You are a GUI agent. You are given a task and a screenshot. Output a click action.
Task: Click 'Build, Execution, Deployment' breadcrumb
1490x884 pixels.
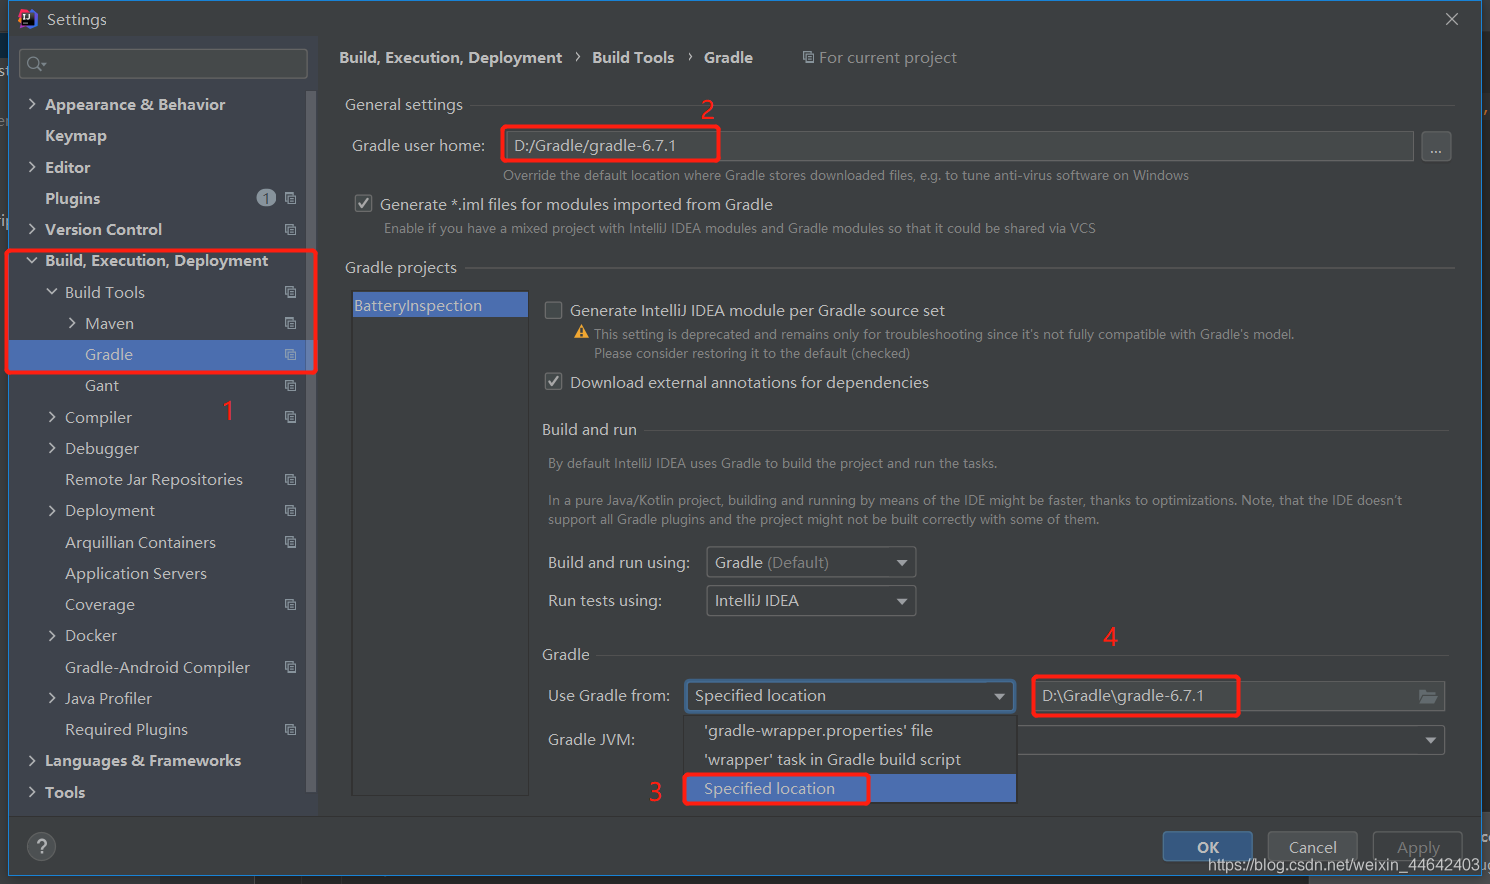(450, 57)
